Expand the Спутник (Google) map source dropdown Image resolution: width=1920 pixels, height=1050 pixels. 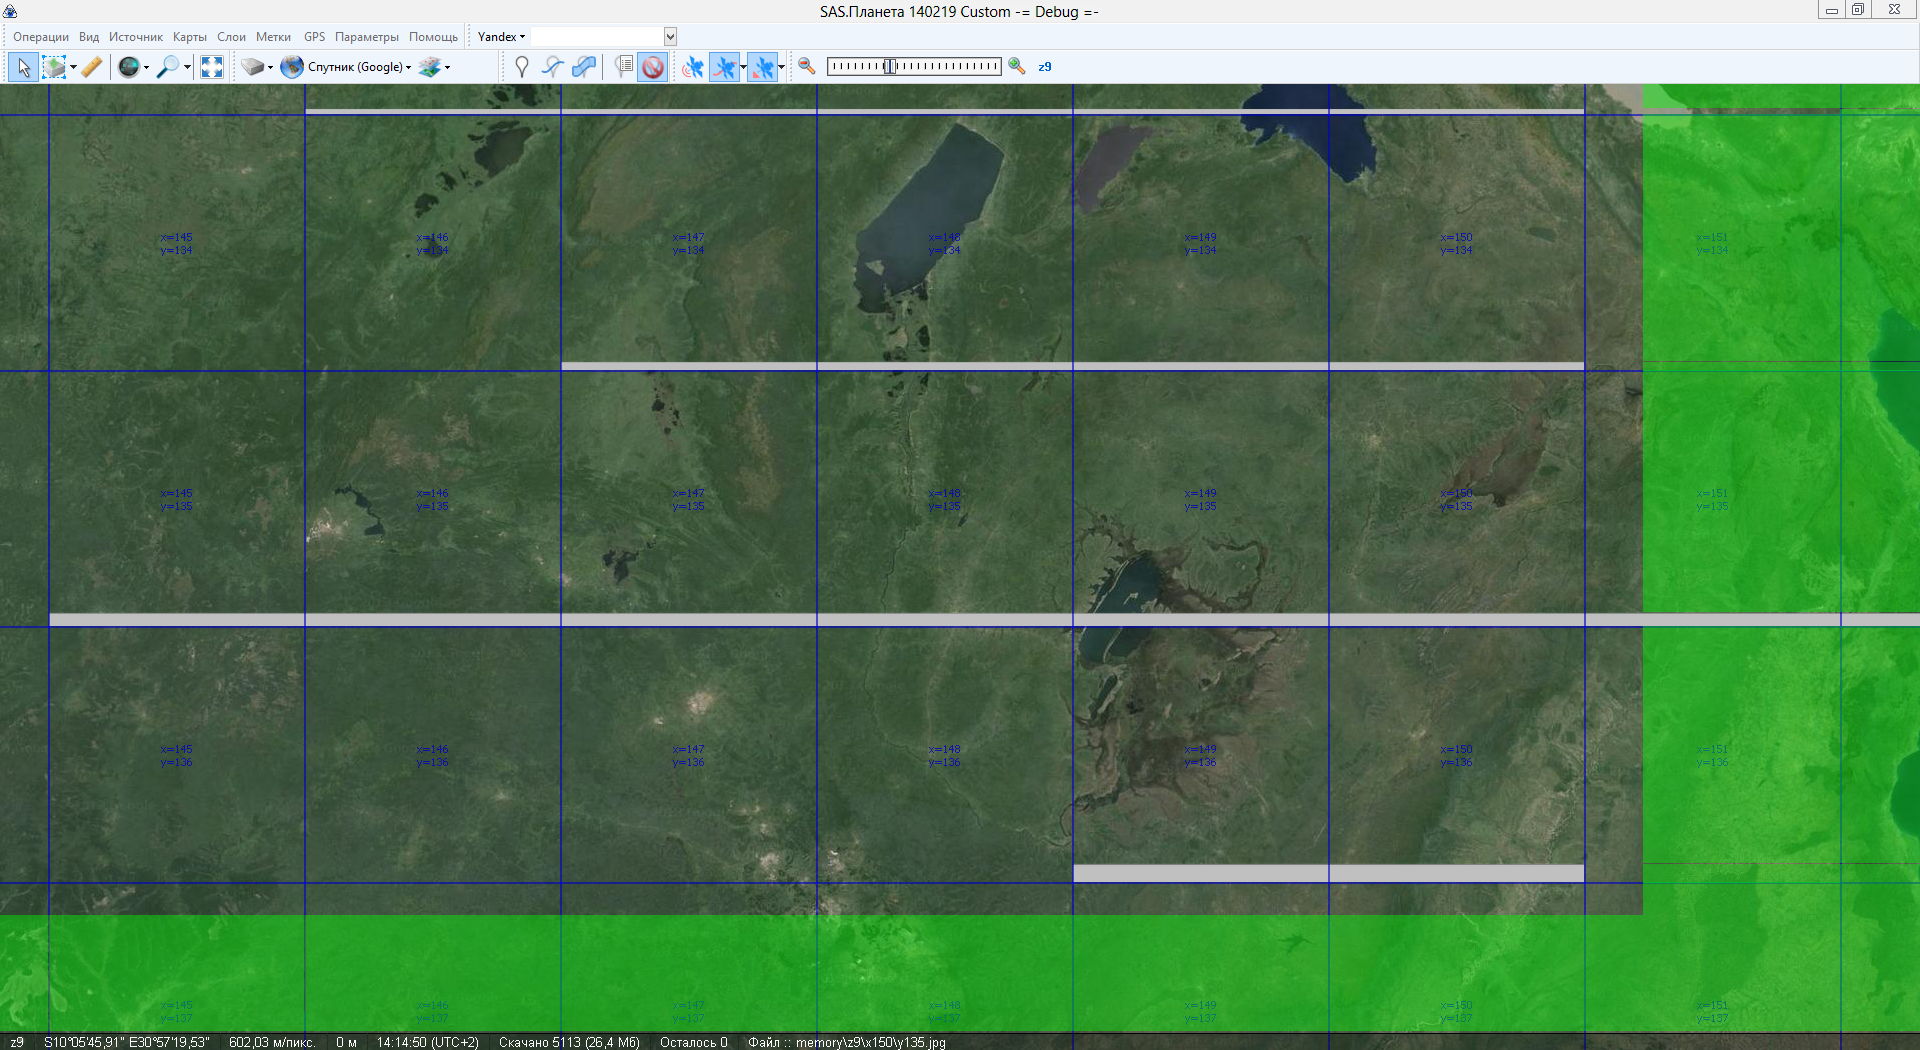408,68
